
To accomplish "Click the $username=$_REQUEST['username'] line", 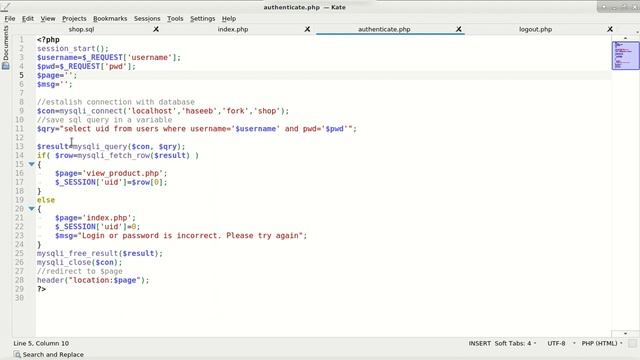I will pos(109,58).
